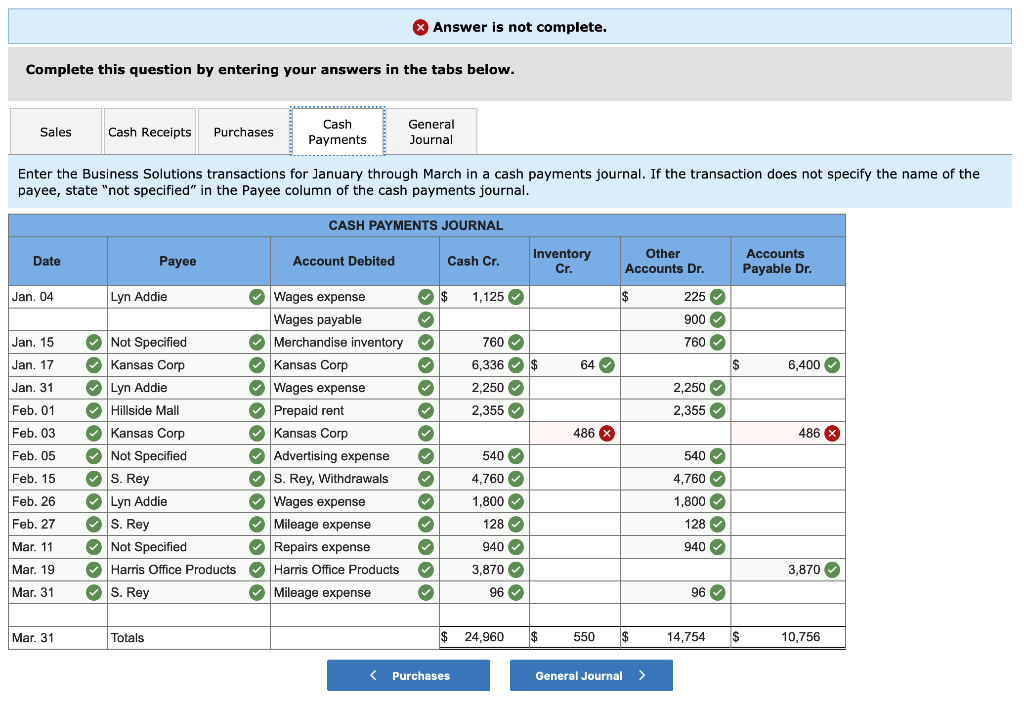The image size is (1024, 711).
Task: Open the Feb. 15 S. Rey payee dropdown
Action: click(189, 479)
